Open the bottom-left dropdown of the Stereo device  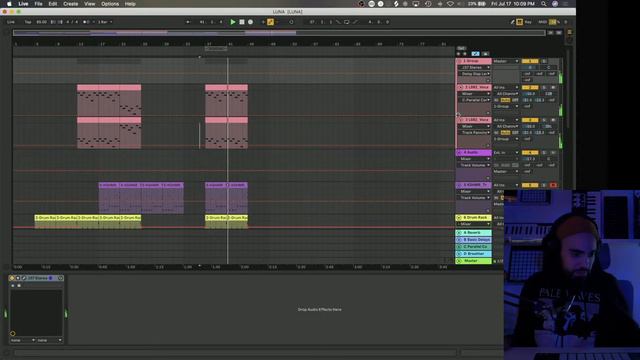[22, 340]
